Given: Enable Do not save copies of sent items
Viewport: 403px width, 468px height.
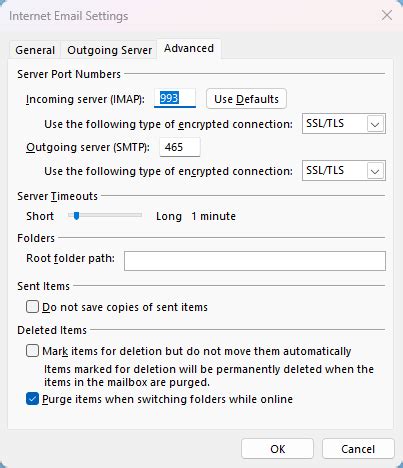Looking at the screenshot, I should (x=32, y=307).
